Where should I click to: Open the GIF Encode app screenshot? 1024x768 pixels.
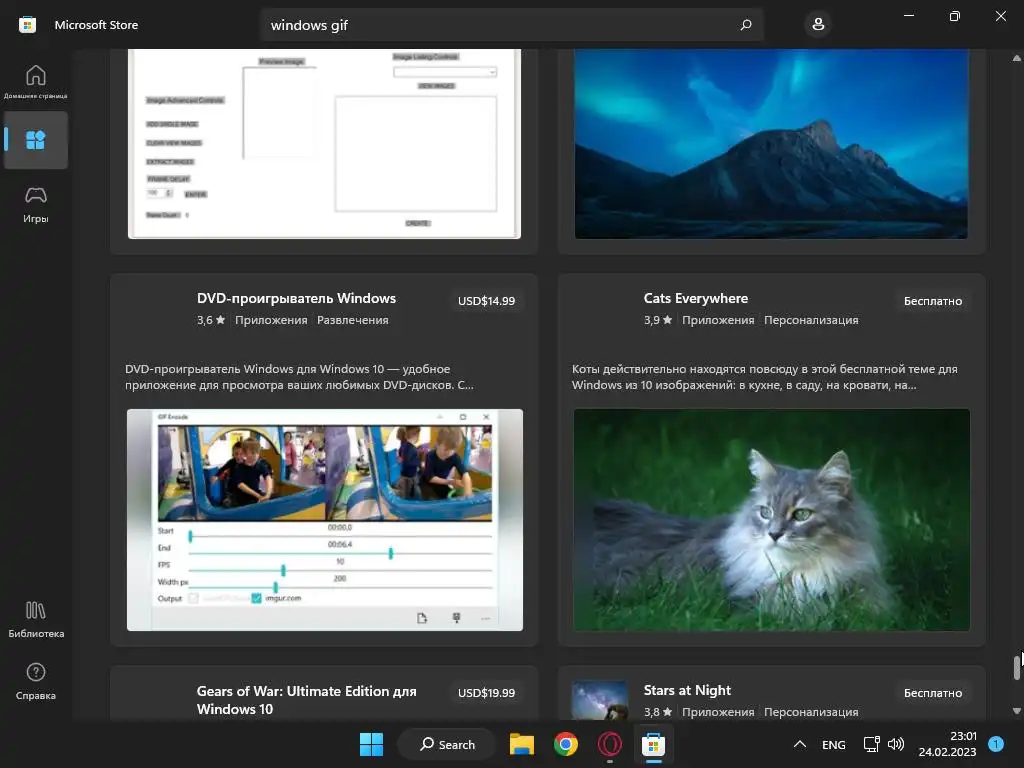click(325, 520)
